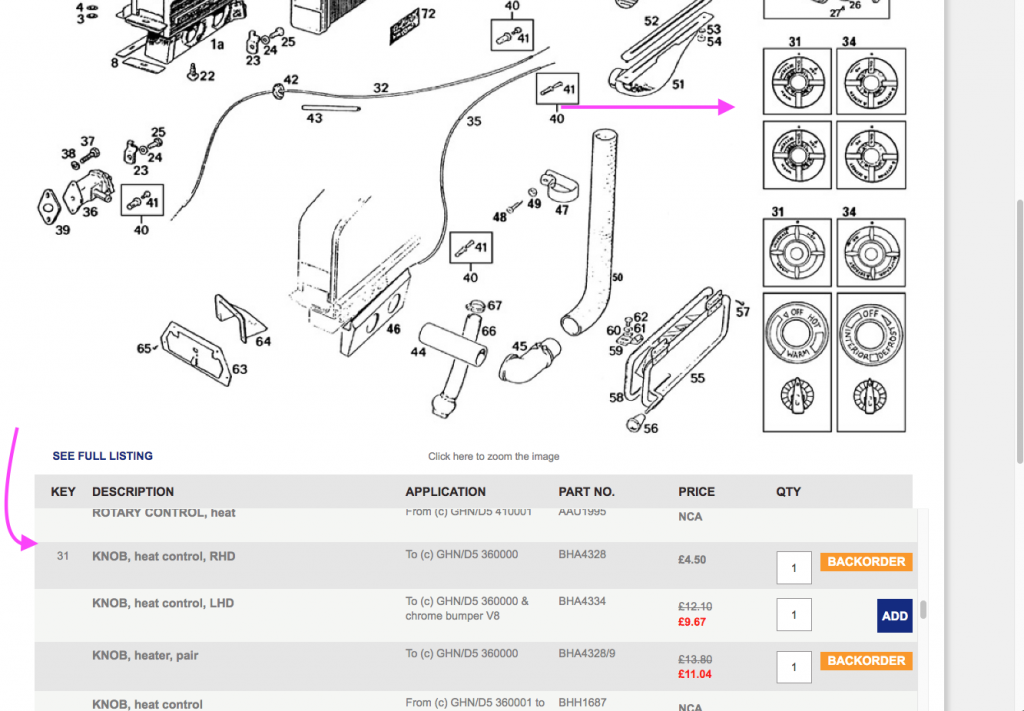Click quantity field for RHD heat control knob
1024x711 pixels.
pyautogui.click(x=793, y=567)
